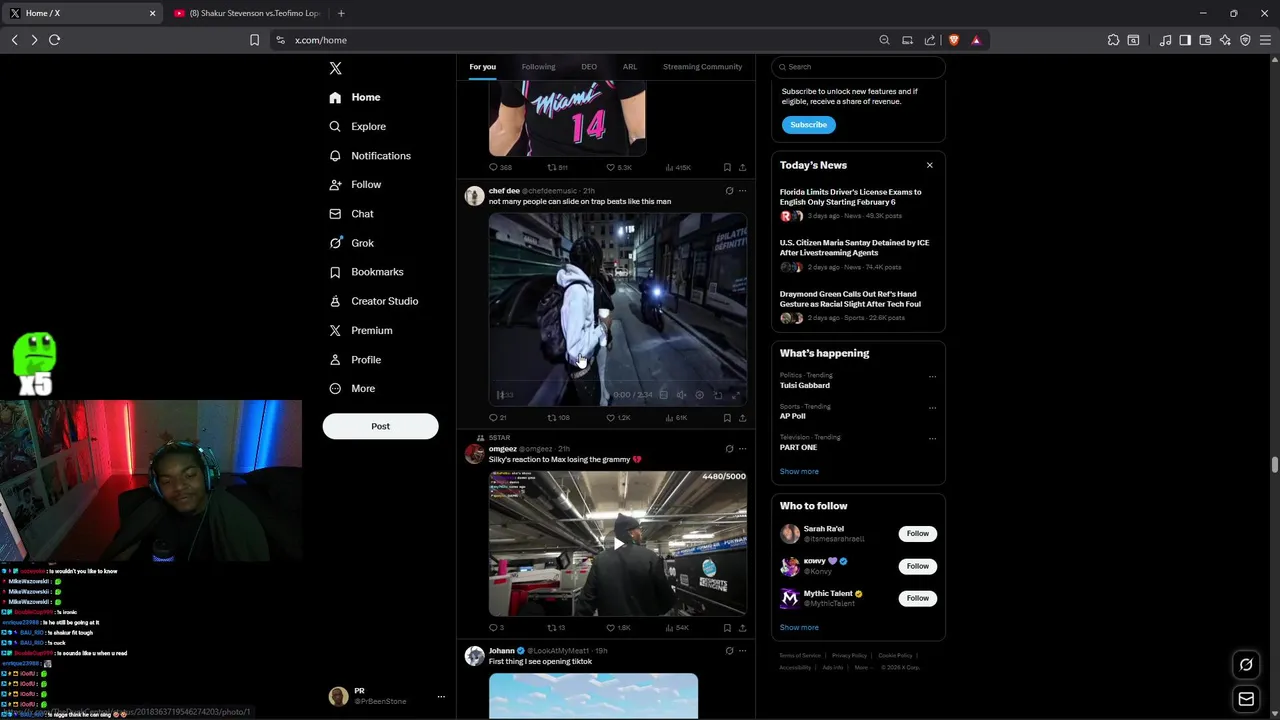Open more options on Johann's post
This screenshot has width=1280, height=720.
(x=742, y=651)
